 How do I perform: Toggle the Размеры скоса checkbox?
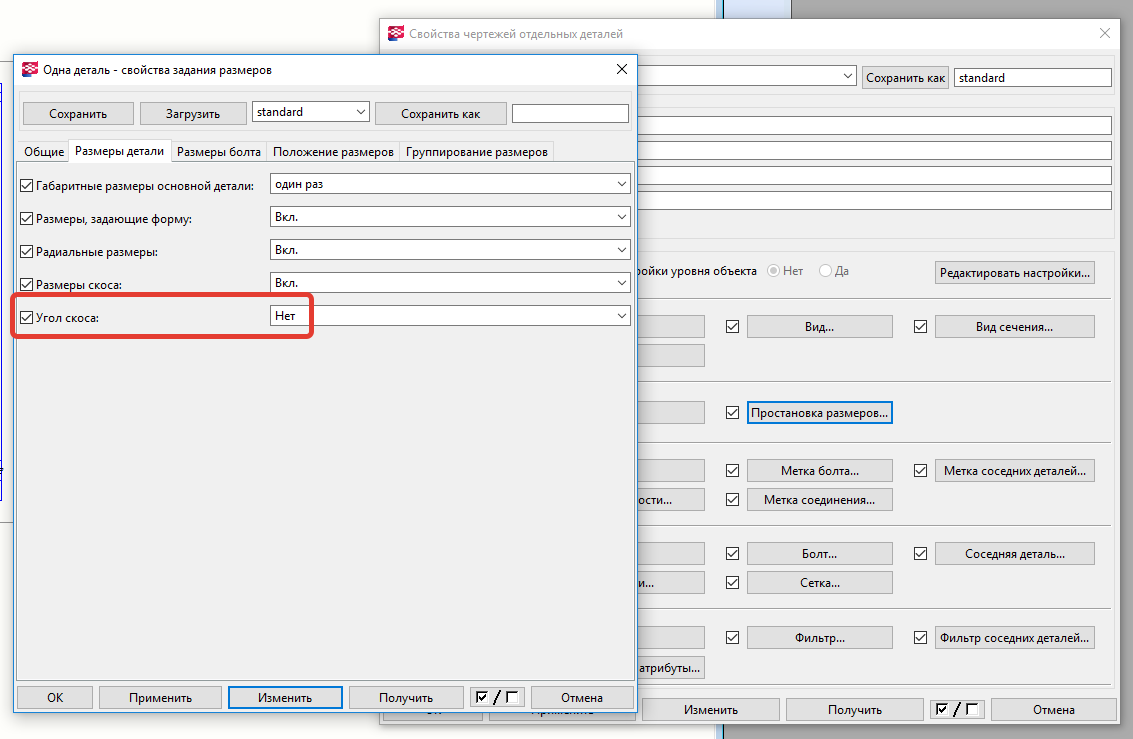click(x=27, y=285)
